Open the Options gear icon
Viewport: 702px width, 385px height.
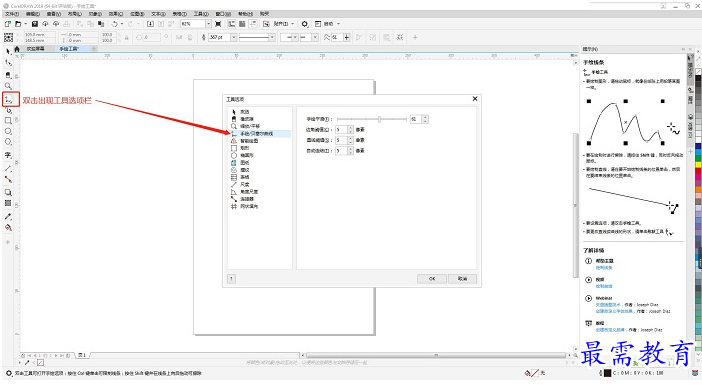point(304,24)
